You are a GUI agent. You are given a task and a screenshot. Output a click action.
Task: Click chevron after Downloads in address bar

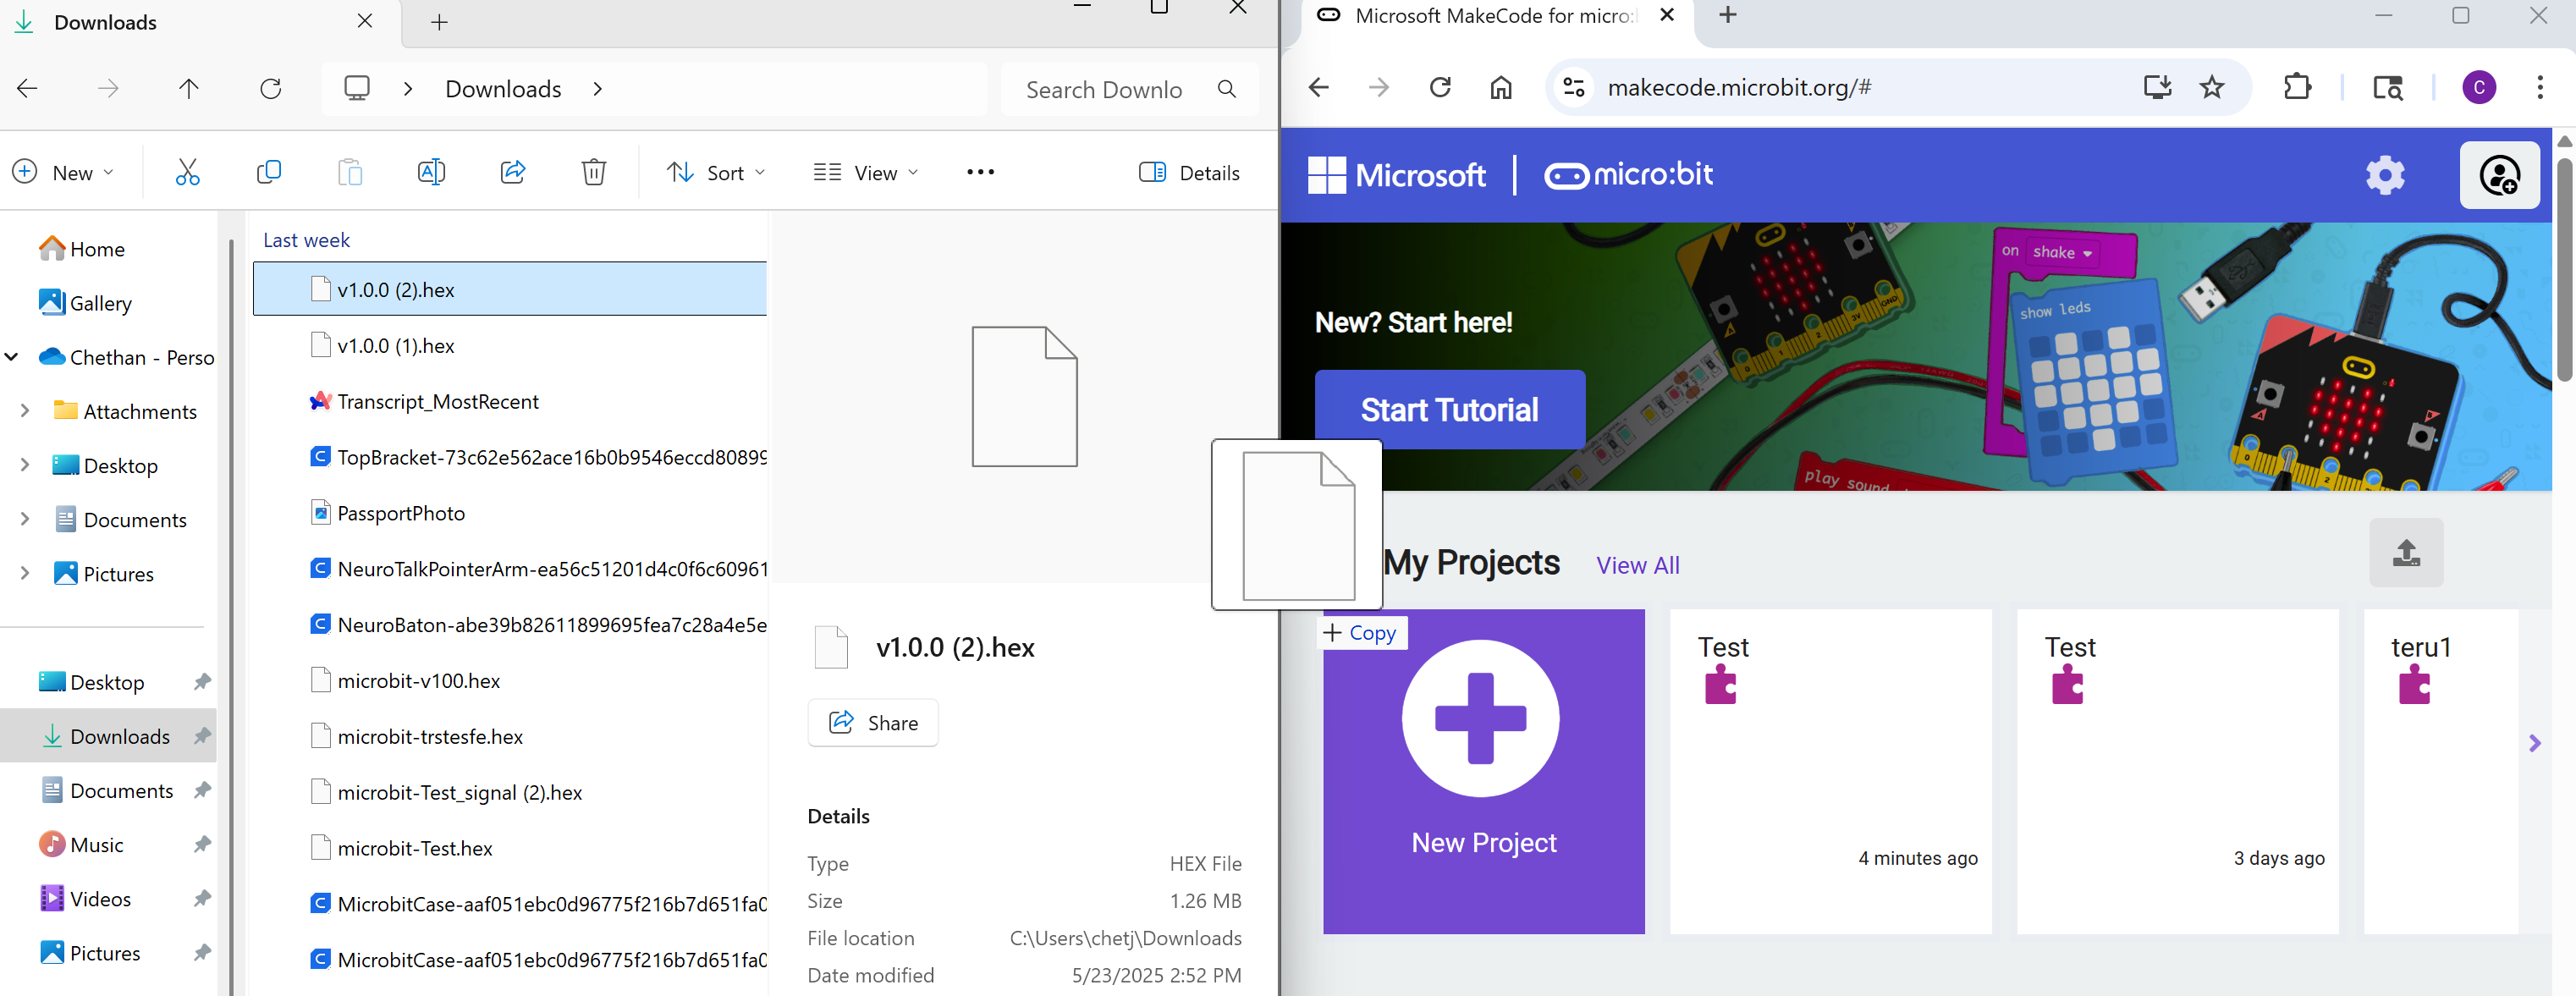coord(598,89)
